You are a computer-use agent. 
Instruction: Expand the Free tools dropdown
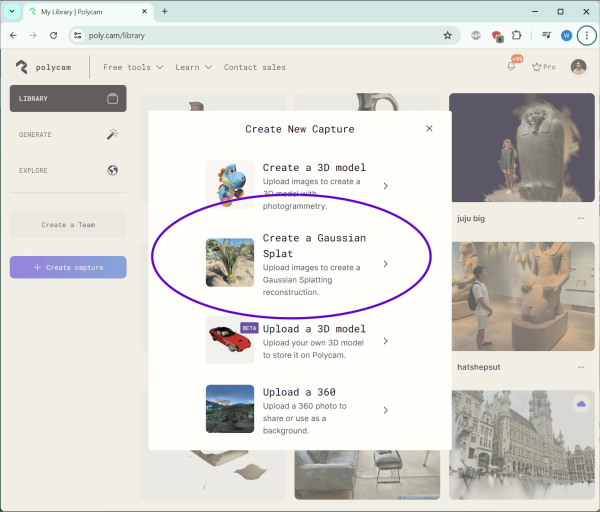133,67
